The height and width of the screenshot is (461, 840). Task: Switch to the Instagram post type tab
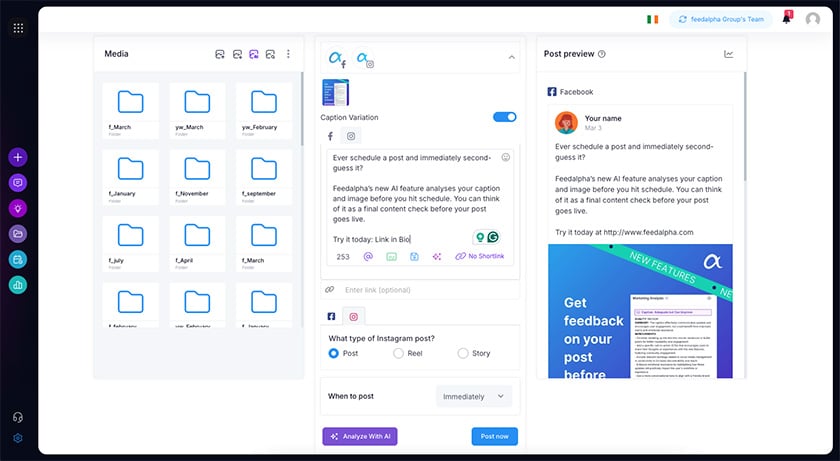point(353,316)
